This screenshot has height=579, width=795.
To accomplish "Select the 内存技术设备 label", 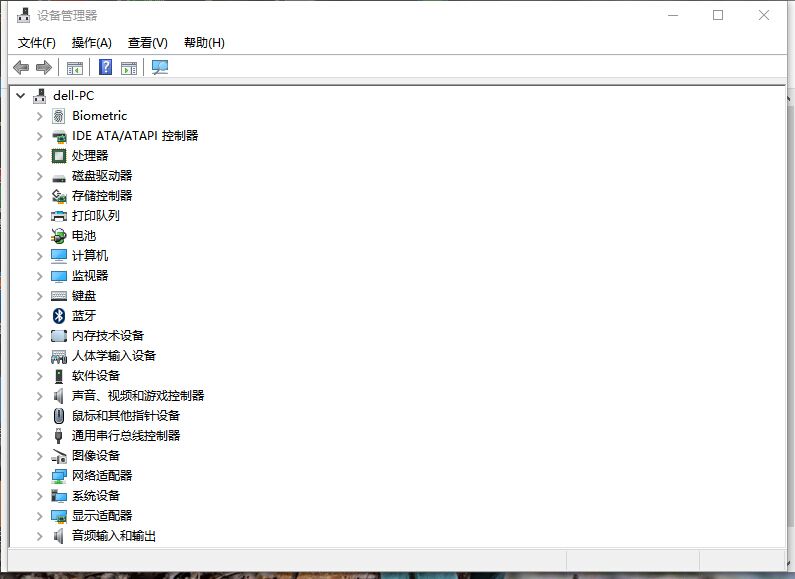I will 108,336.
